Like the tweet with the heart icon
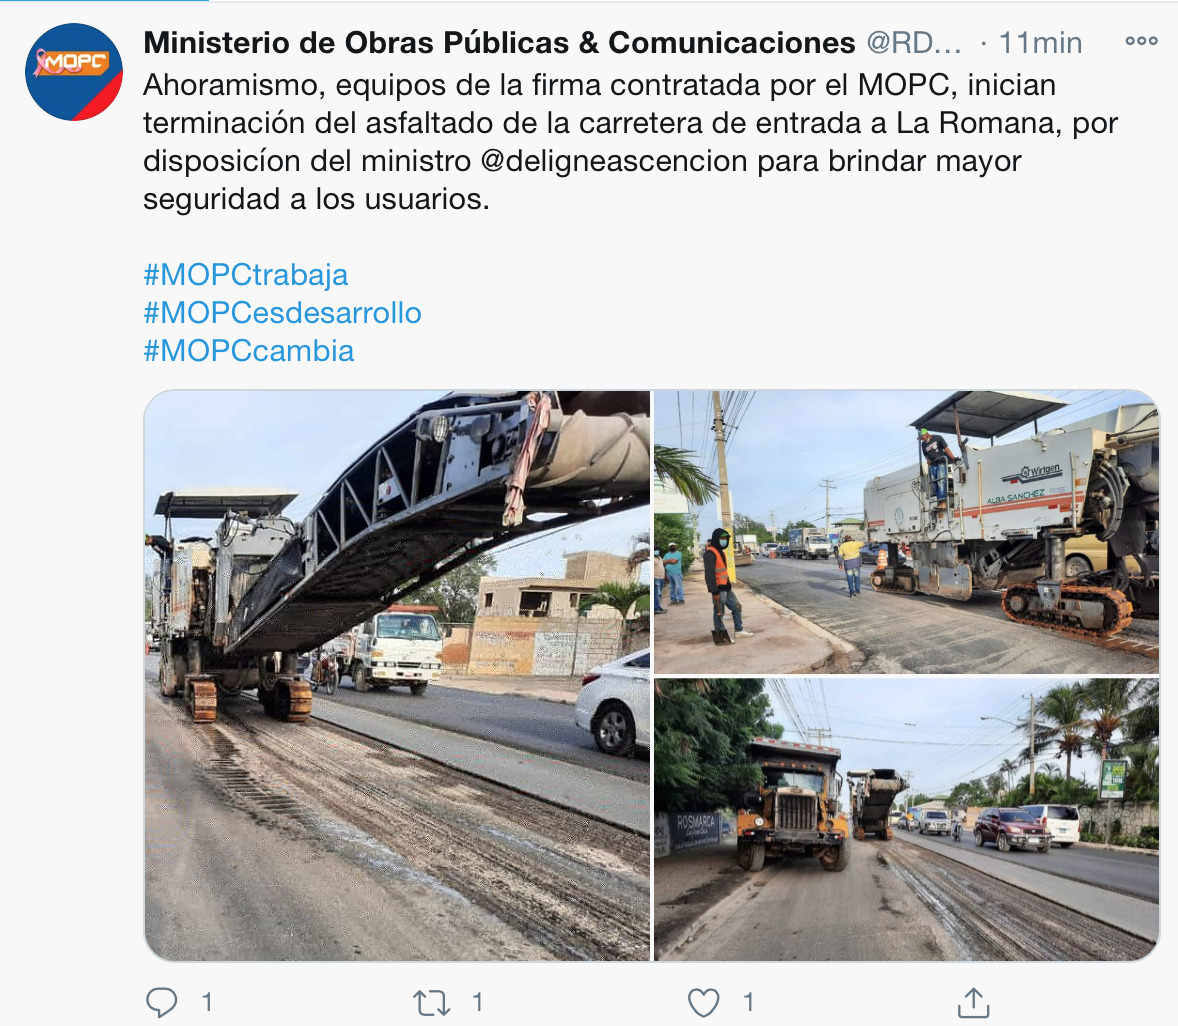 [x=704, y=1002]
